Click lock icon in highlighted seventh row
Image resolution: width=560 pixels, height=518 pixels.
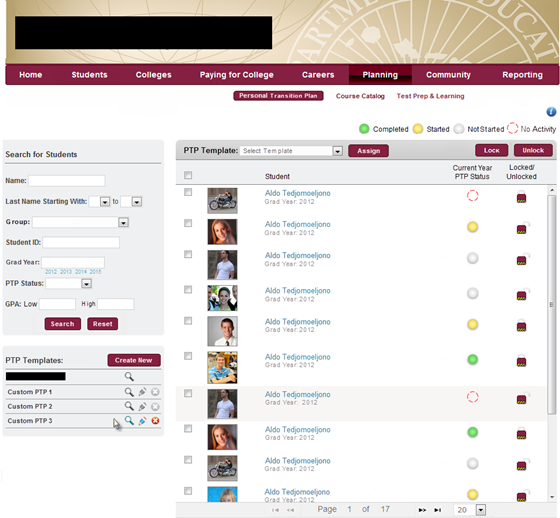522,398
